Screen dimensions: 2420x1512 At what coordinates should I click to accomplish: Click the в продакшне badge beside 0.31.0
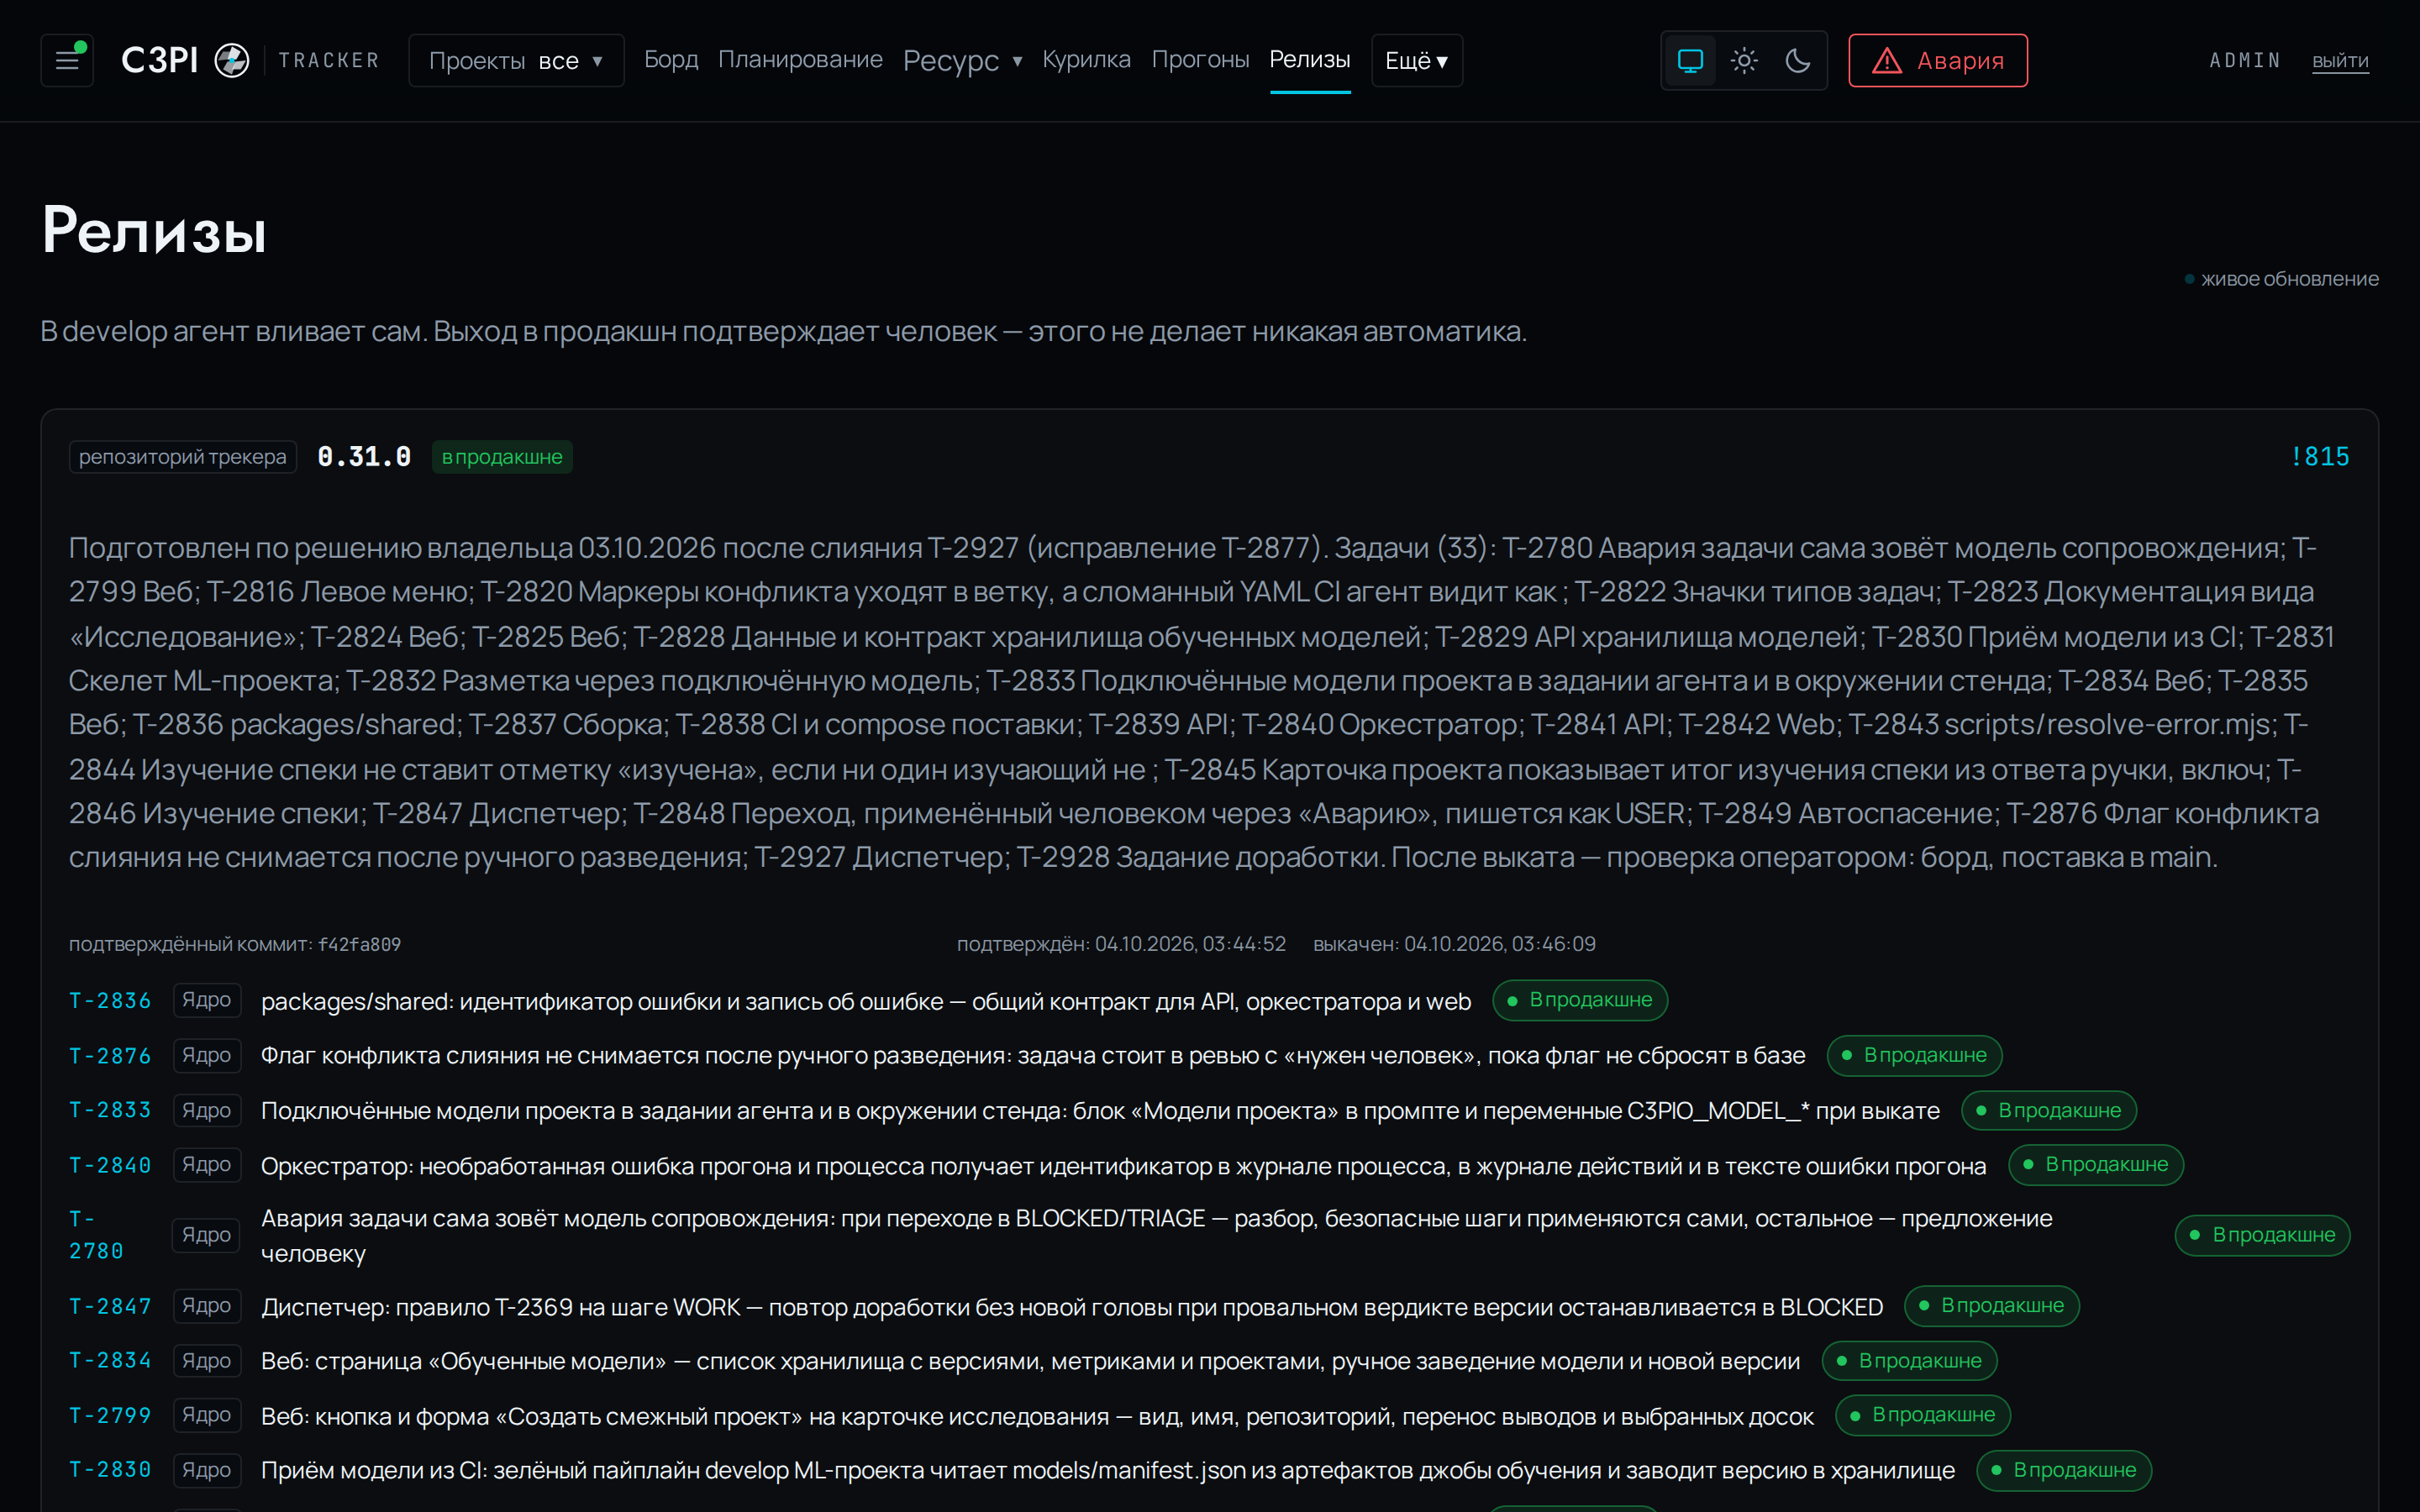pyautogui.click(x=502, y=457)
